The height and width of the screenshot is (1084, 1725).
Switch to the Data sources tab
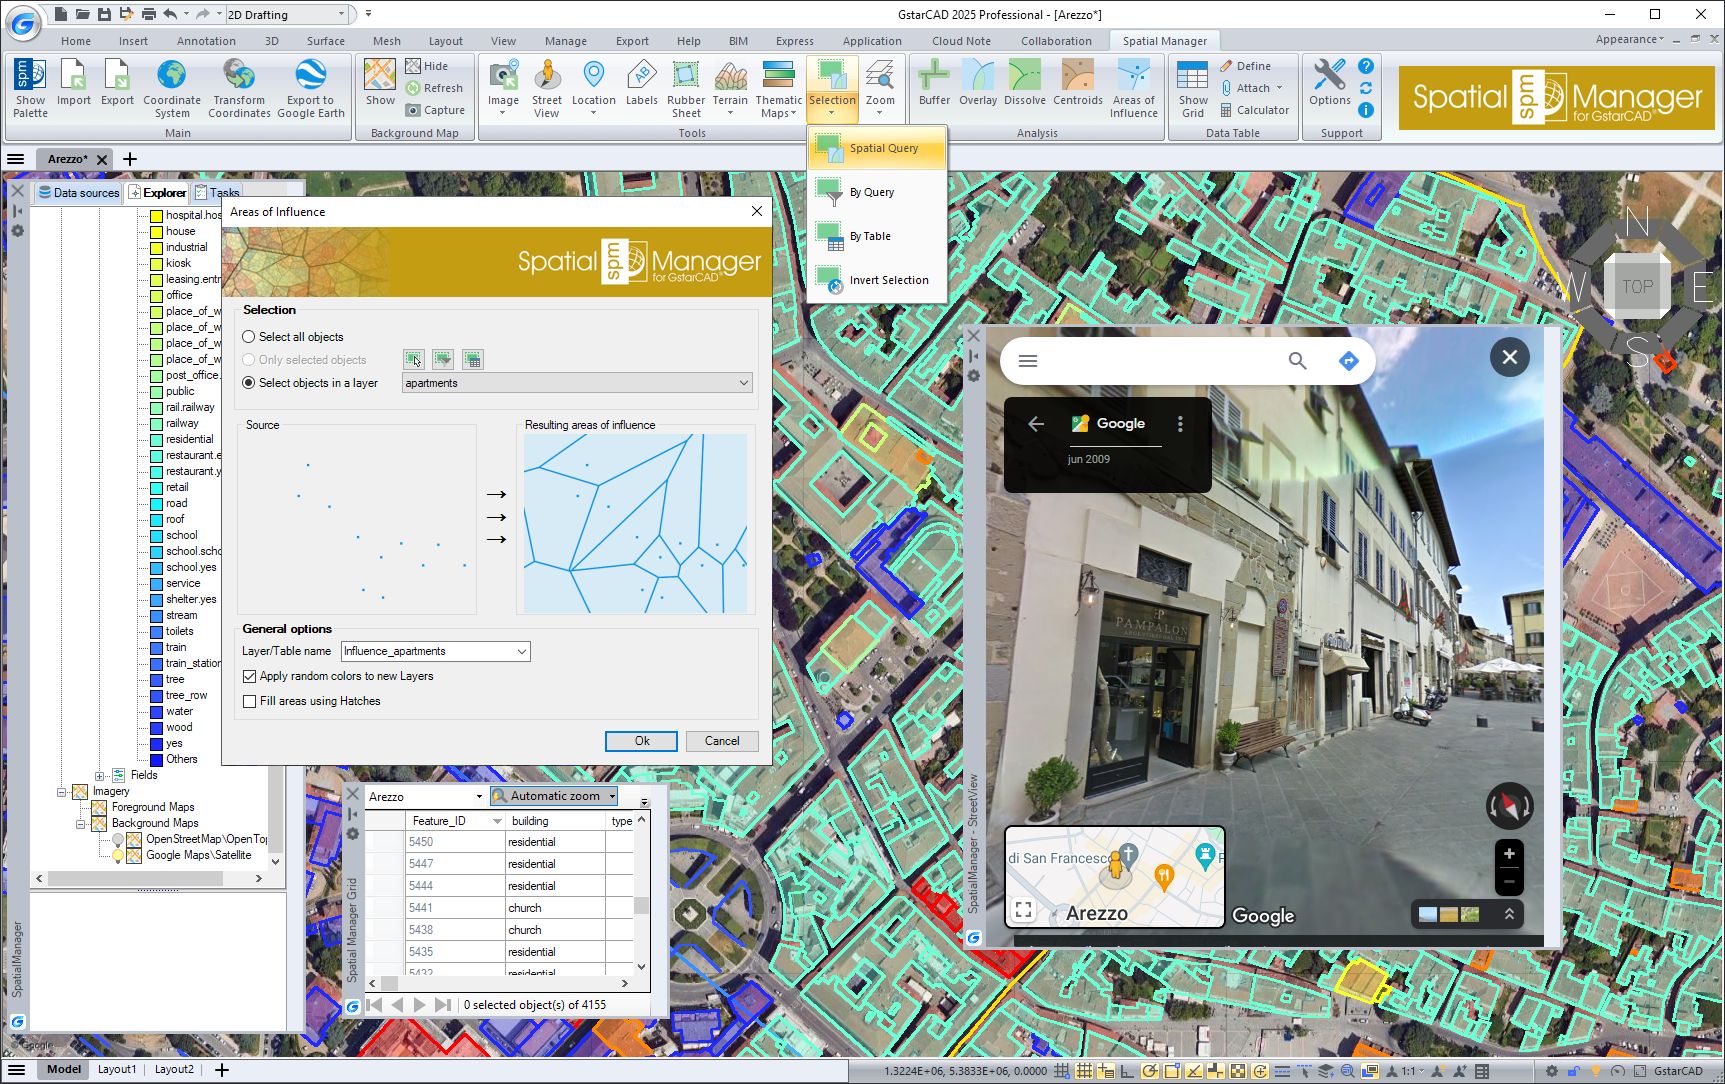[78, 192]
